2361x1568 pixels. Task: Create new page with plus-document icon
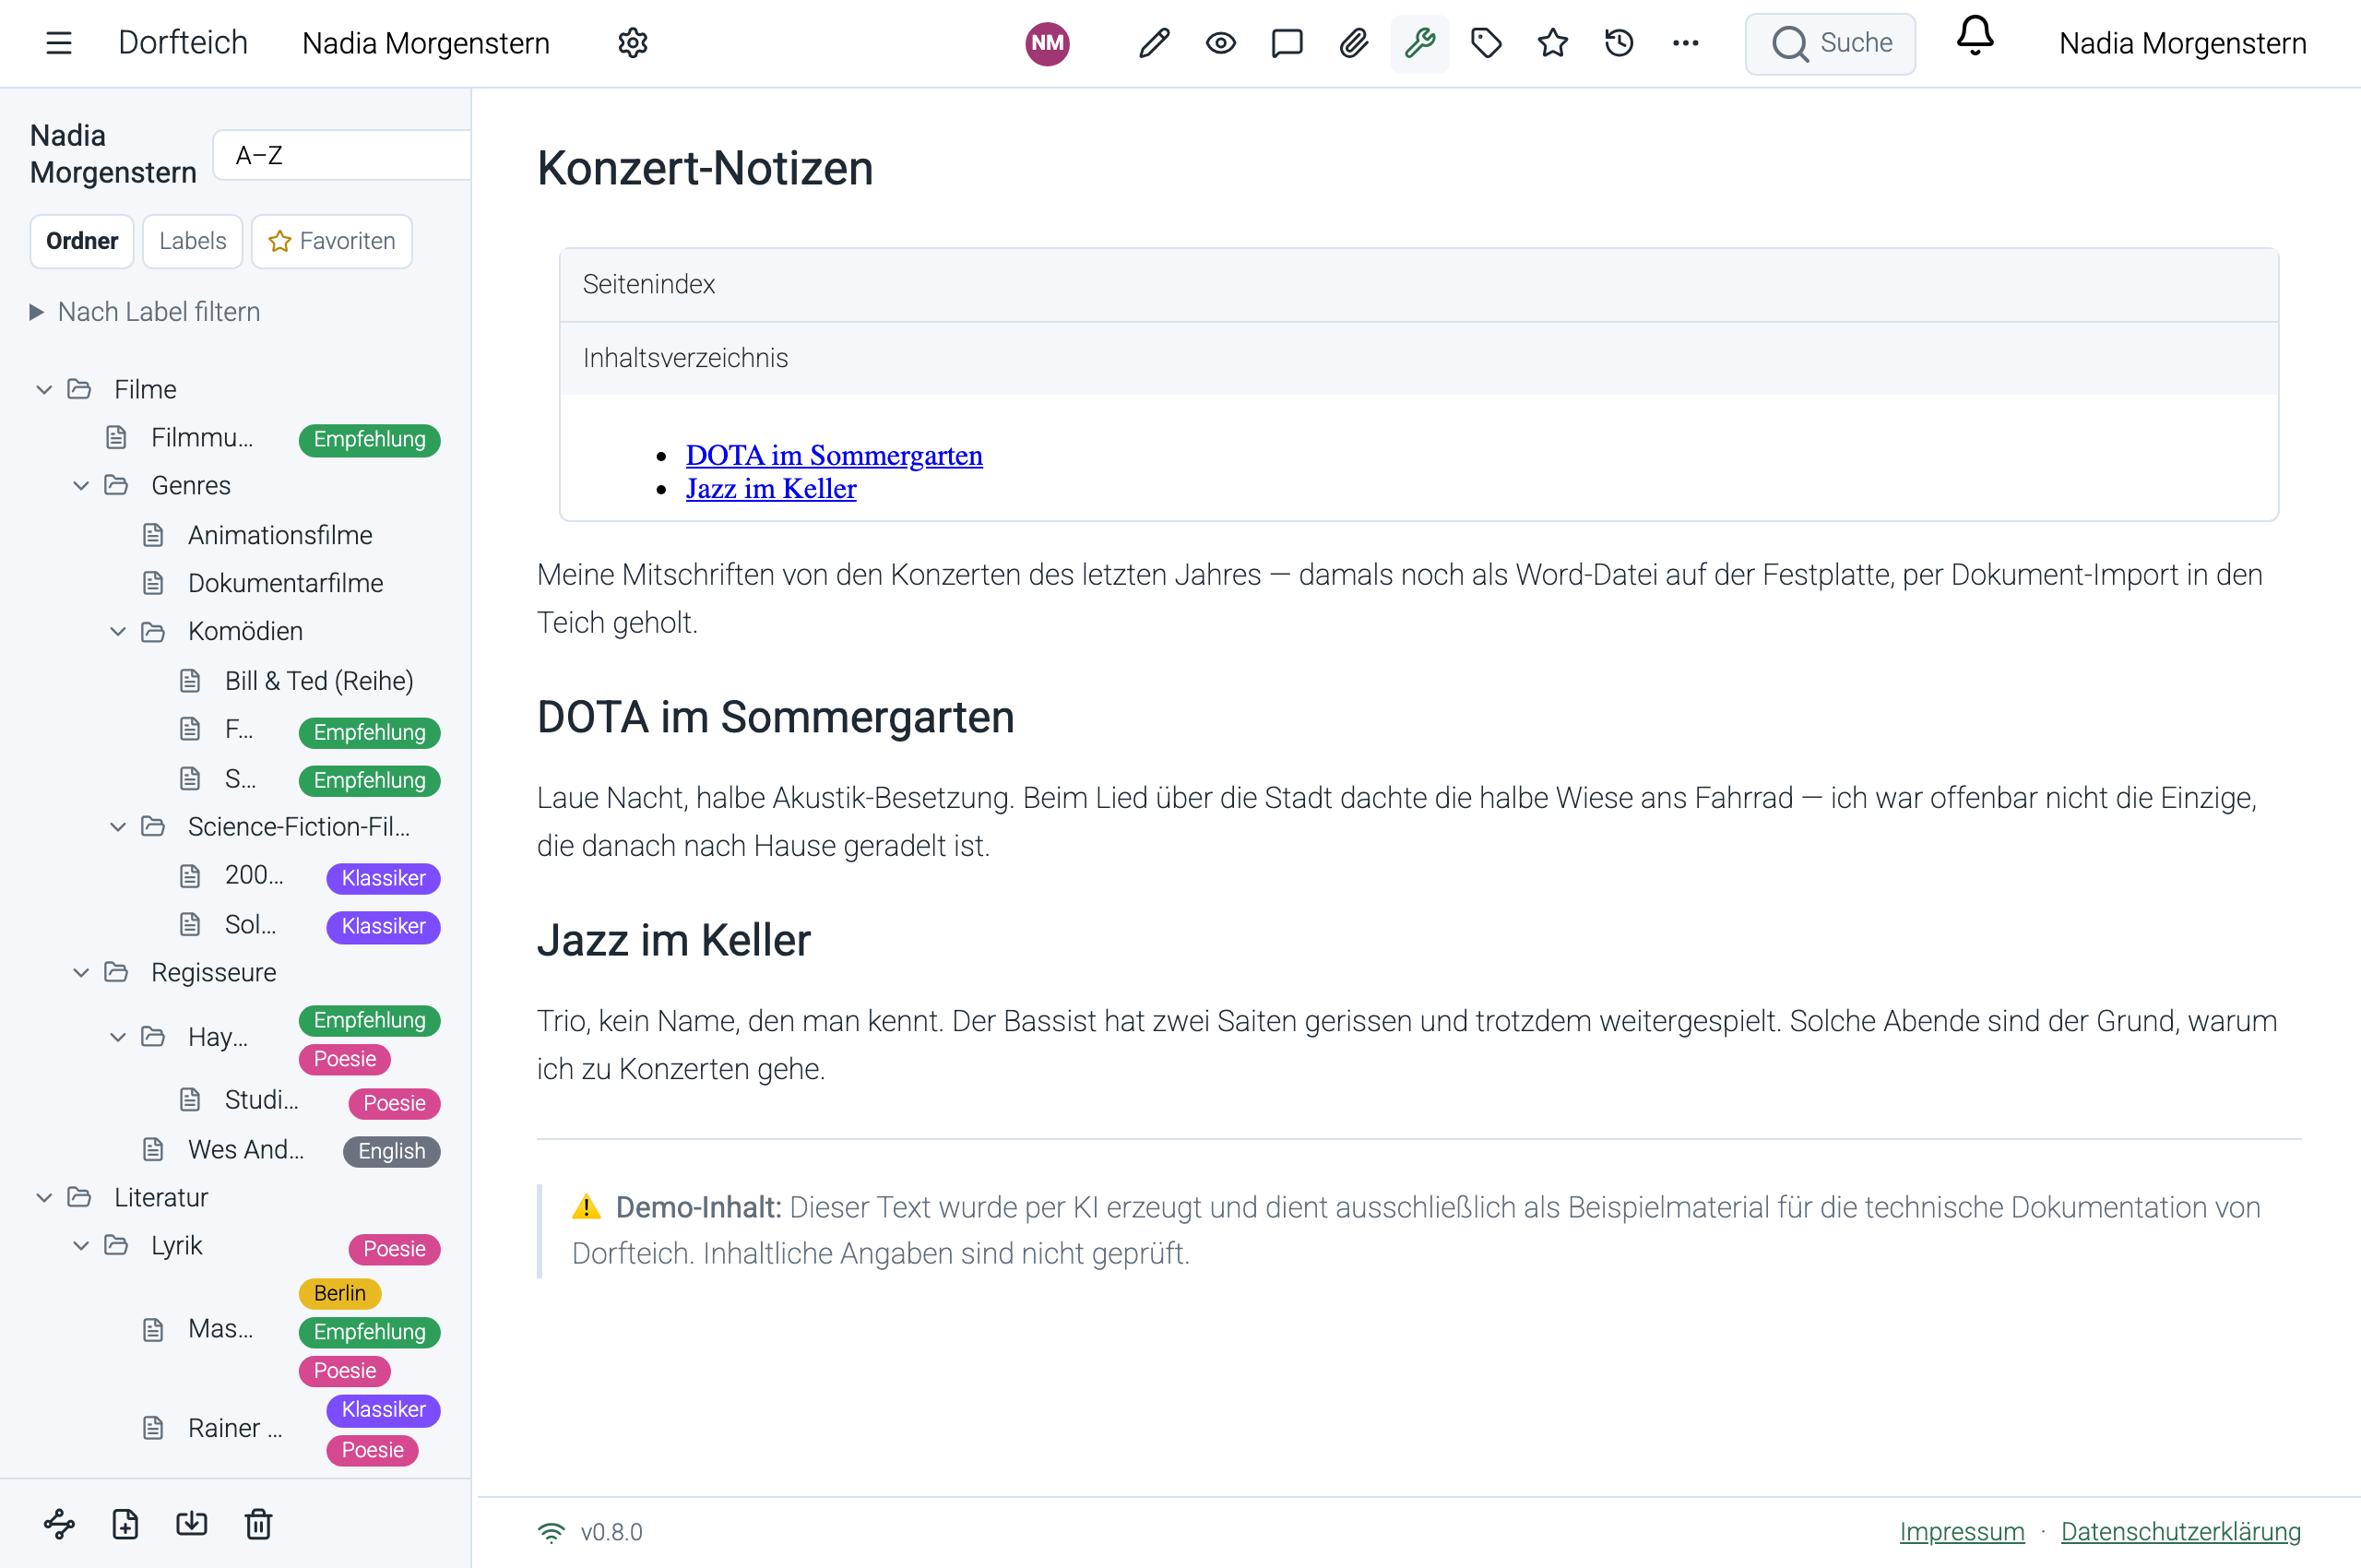tap(125, 1524)
